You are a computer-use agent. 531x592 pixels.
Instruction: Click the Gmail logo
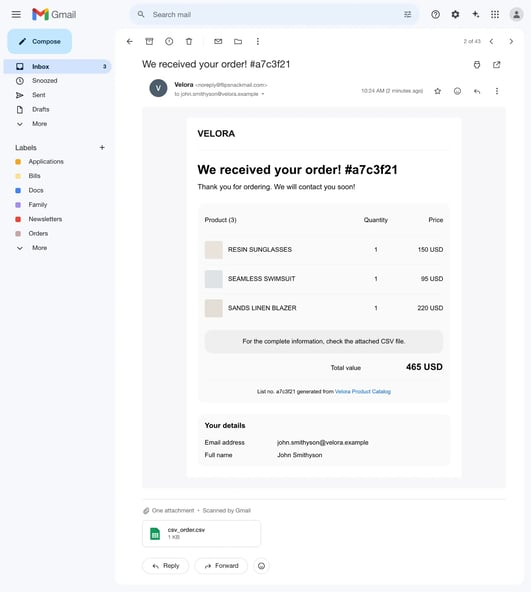pyautogui.click(x=54, y=14)
